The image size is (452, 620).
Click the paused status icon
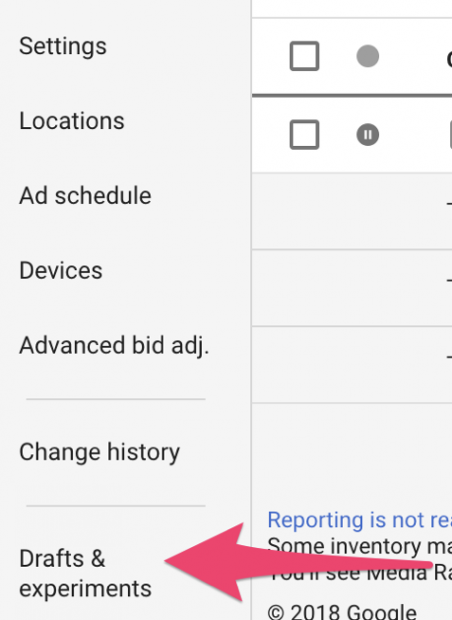pyautogui.click(x=368, y=134)
